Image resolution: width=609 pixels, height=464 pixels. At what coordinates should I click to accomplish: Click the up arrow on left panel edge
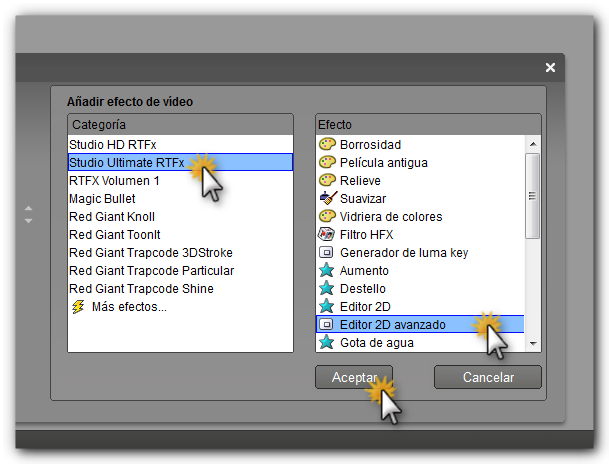coord(28,208)
